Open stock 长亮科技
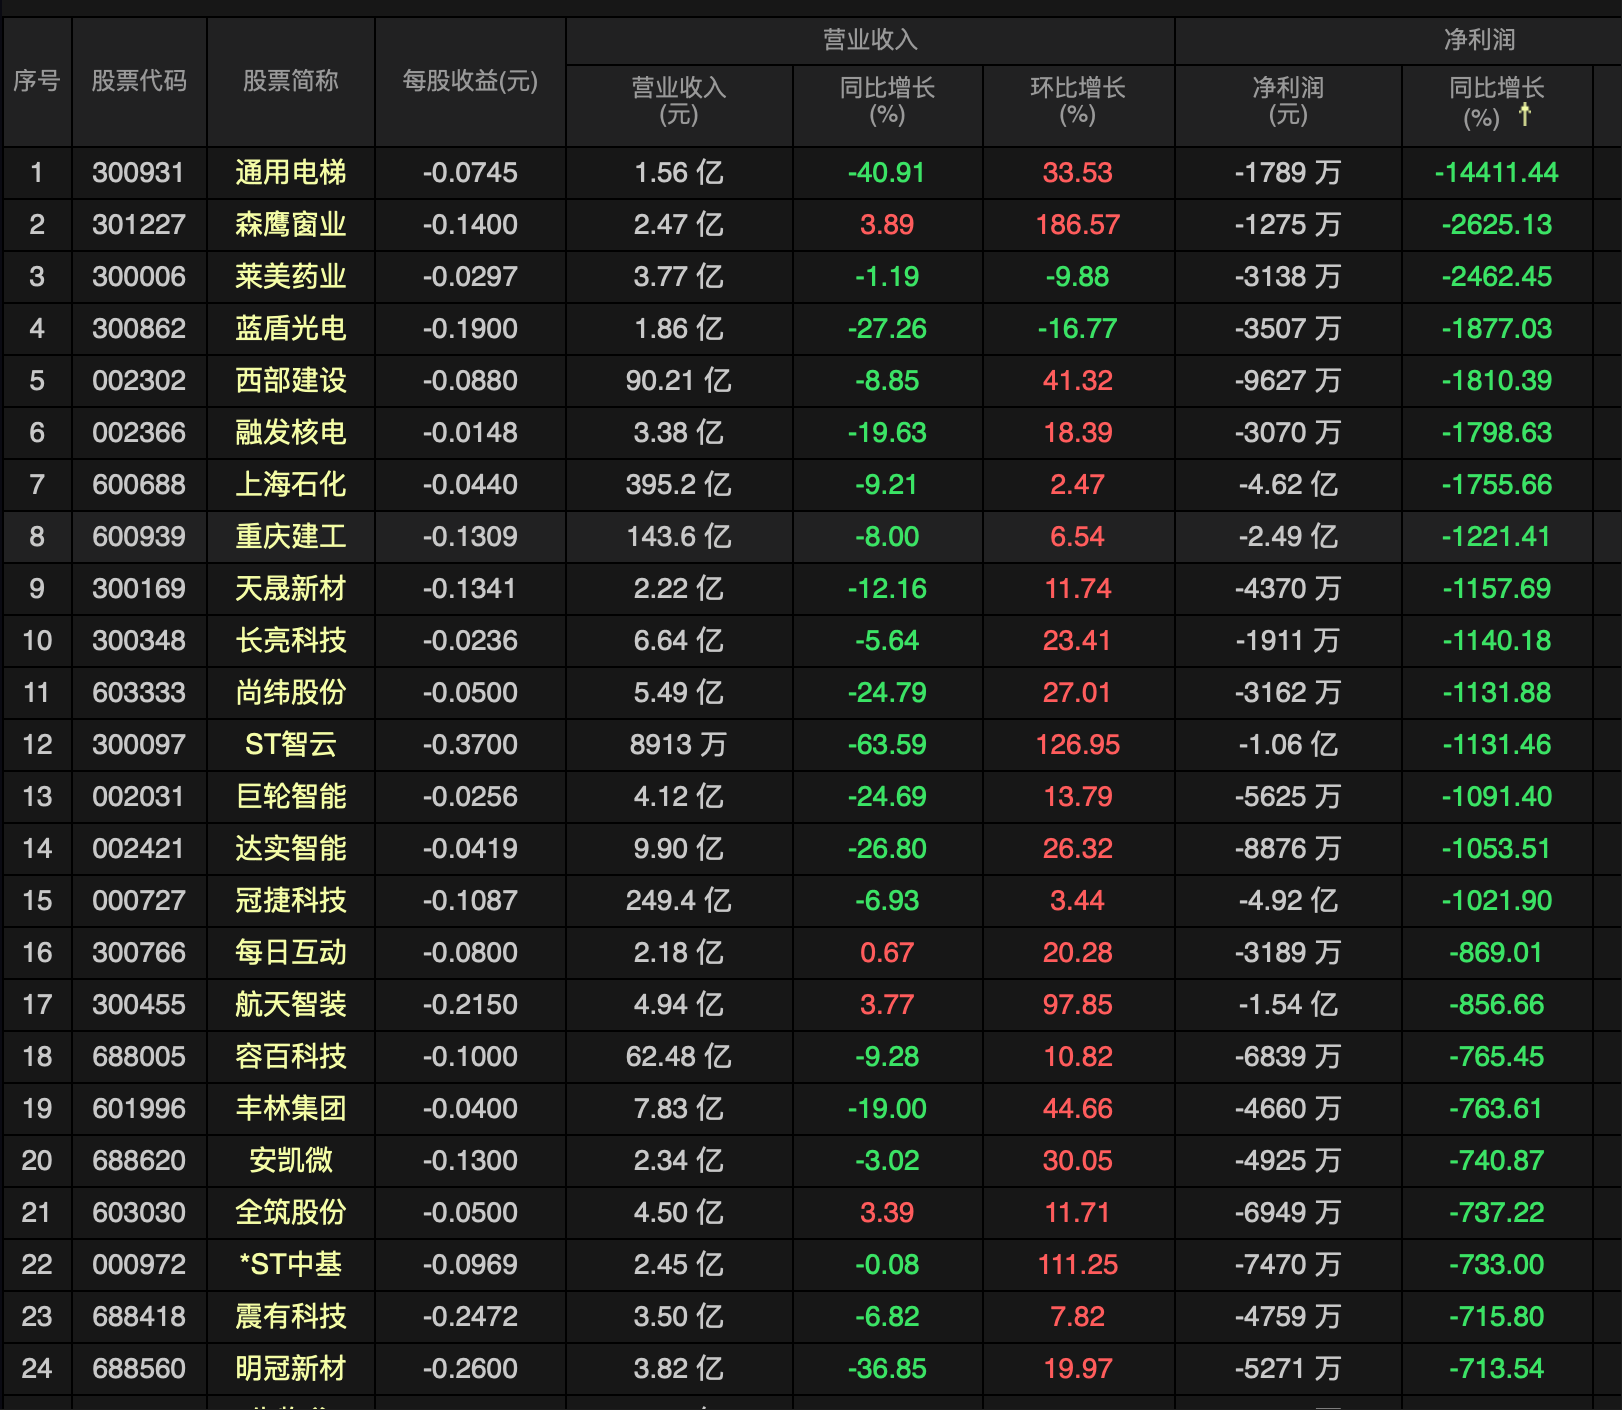The height and width of the screenshot is (1410, 1622). [x=291, y=641]
